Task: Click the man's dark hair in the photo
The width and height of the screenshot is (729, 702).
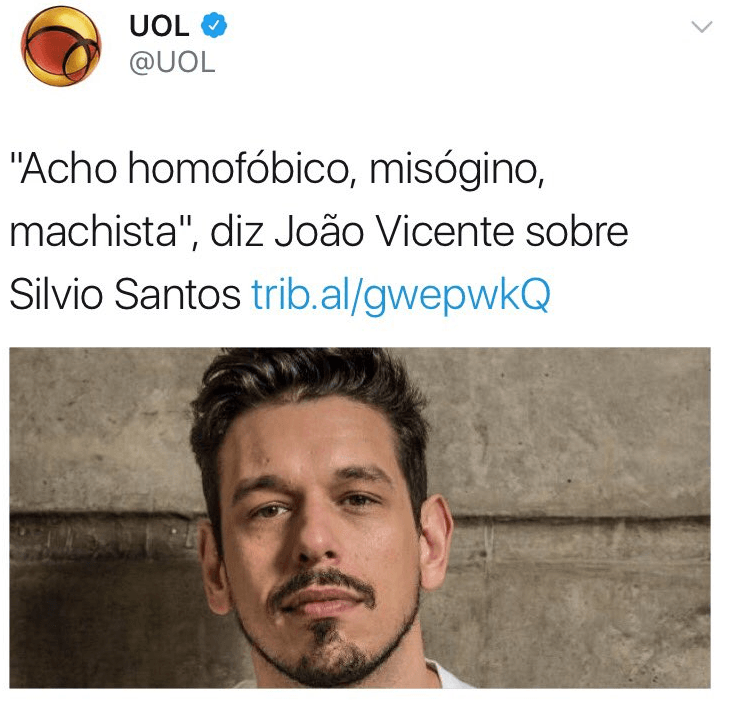Action: 309,384
